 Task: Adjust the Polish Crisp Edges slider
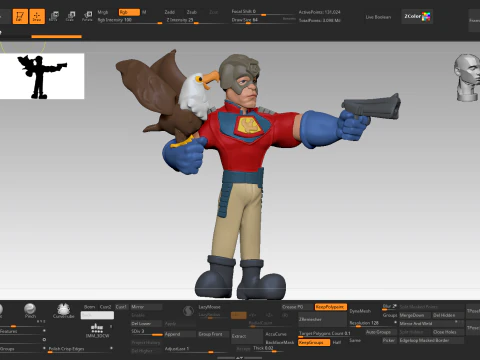[x=80, y=349]
